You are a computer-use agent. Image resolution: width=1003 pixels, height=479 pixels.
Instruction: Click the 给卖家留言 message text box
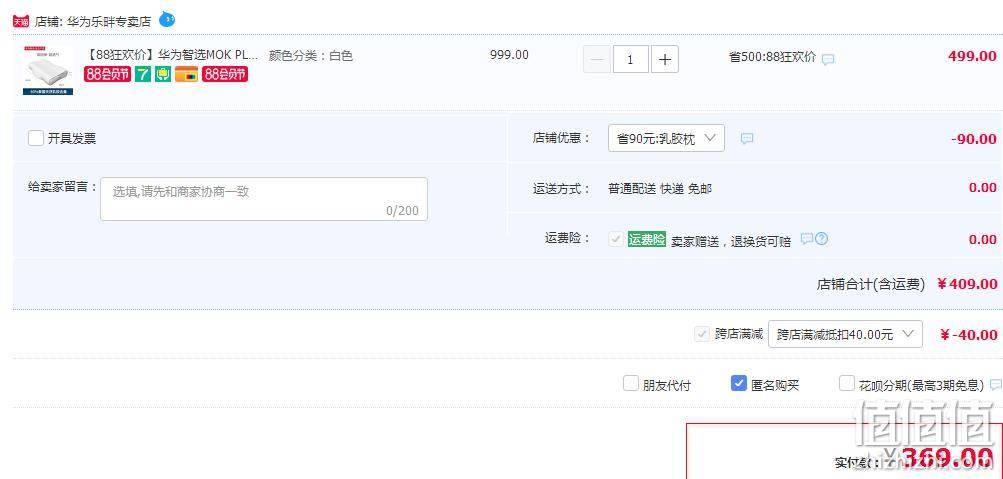264,200
